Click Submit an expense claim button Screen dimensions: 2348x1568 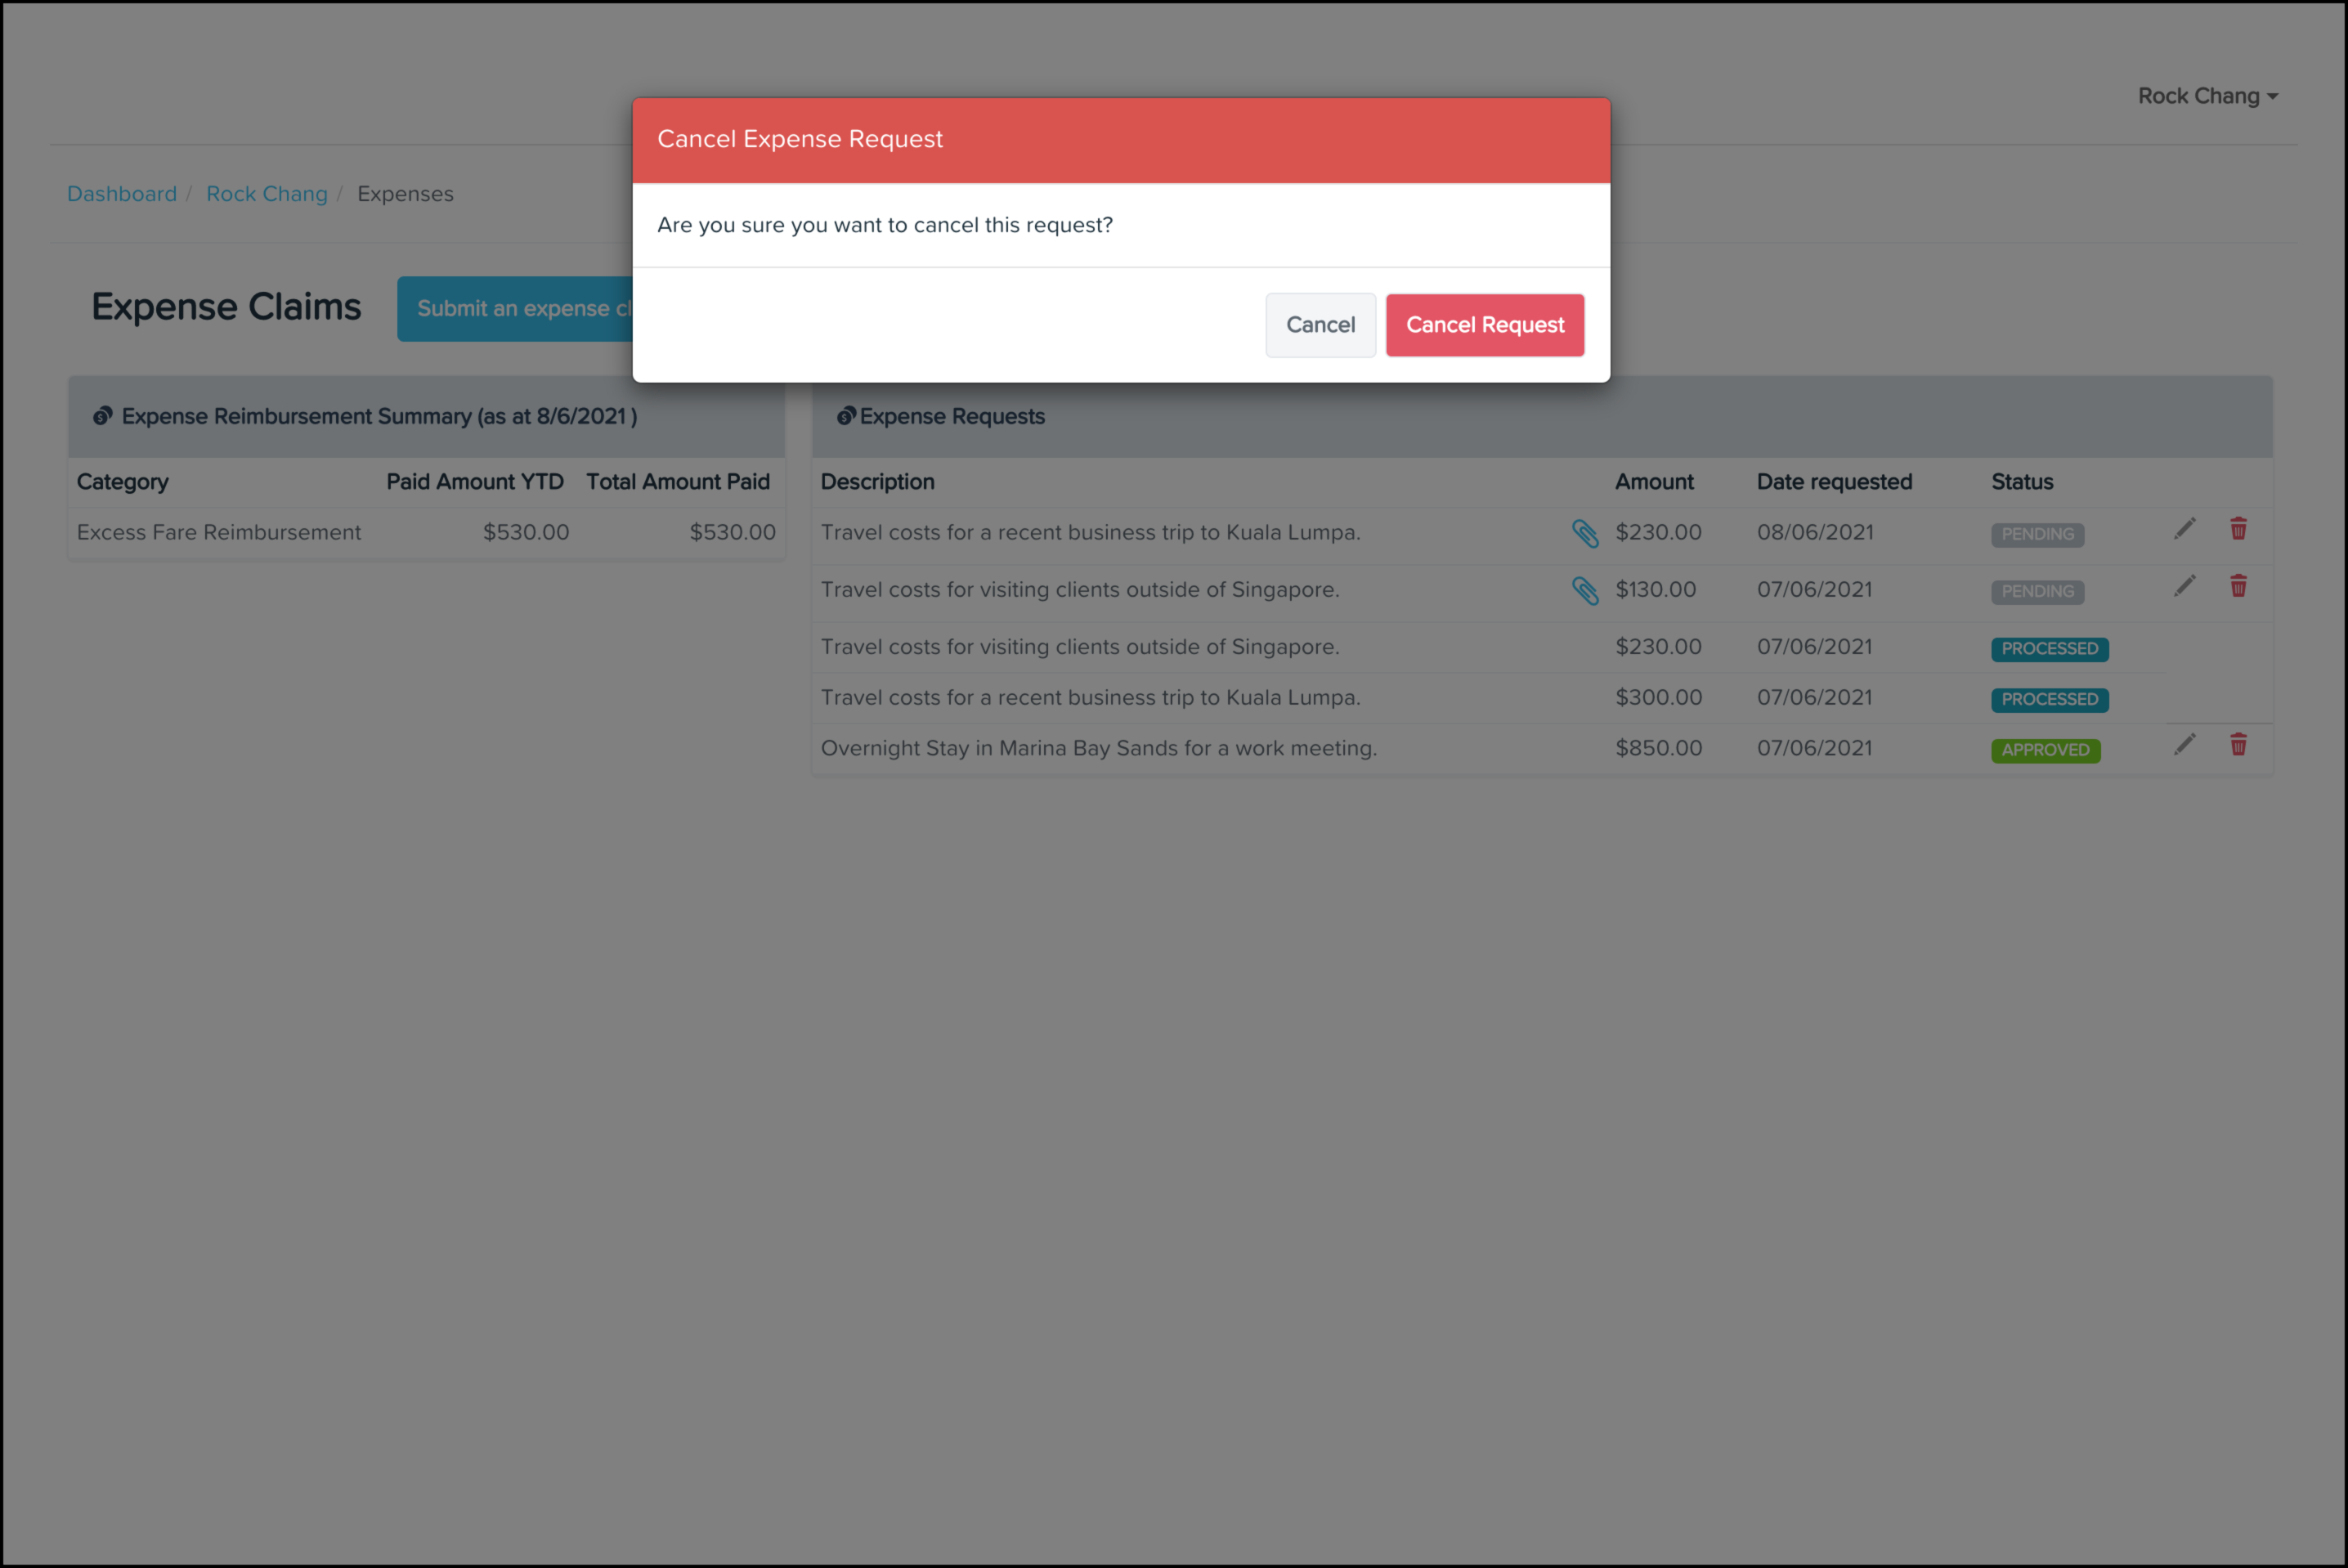tap(516, 309)
